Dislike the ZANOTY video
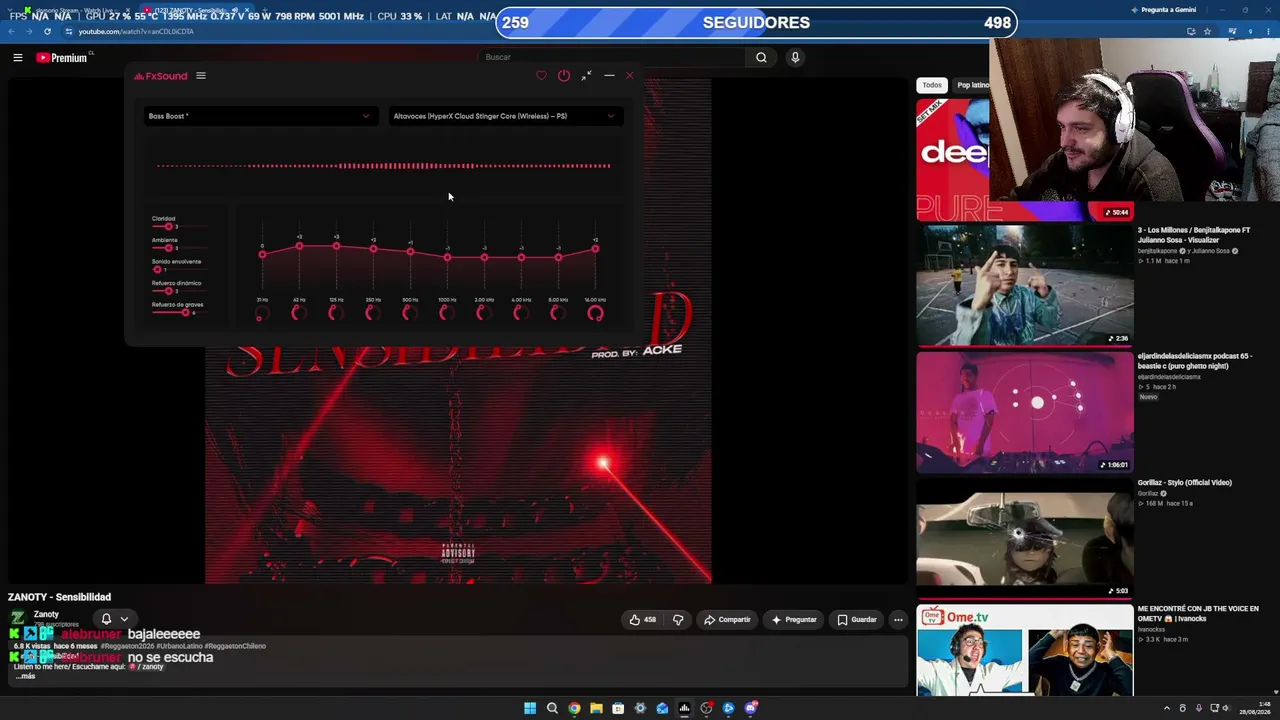The width and height of the screenshot is (1280, 720). tap(678, 620)
